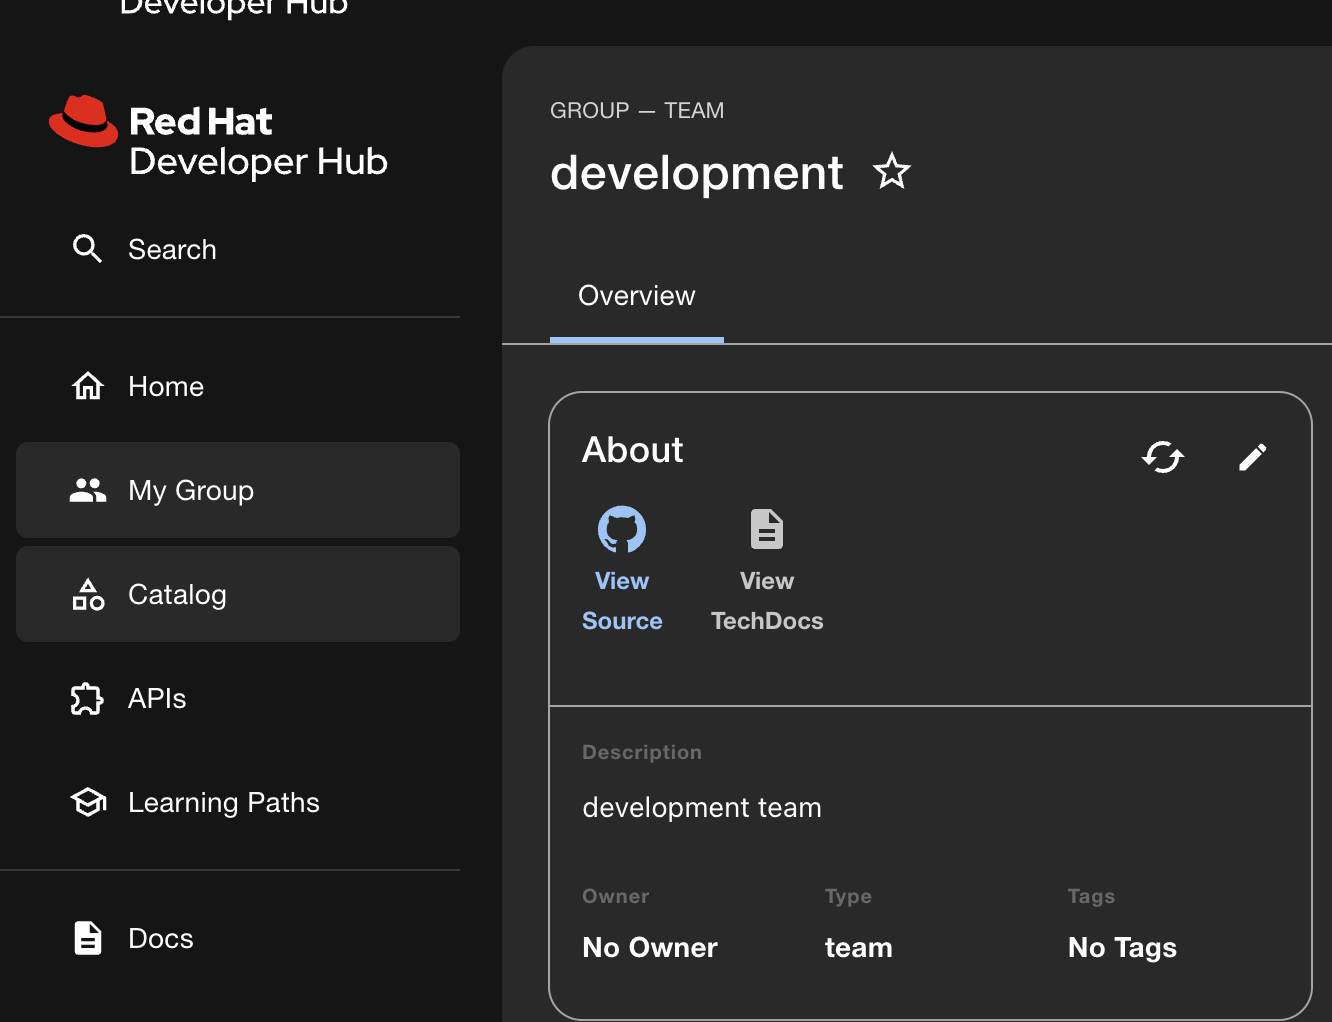Click the Search text in the sidebar
The height and width of the screenshot is (1022, 1332).
point(172,249)
